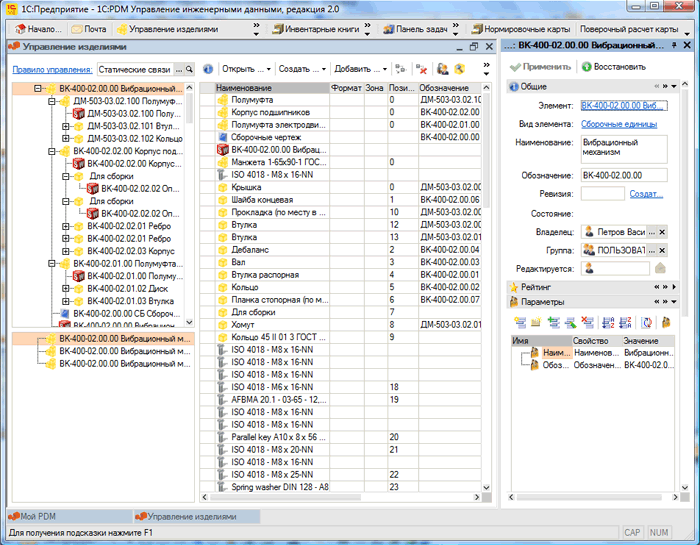
Task: Clear the Группа field with X
Action: click(662, 250)
